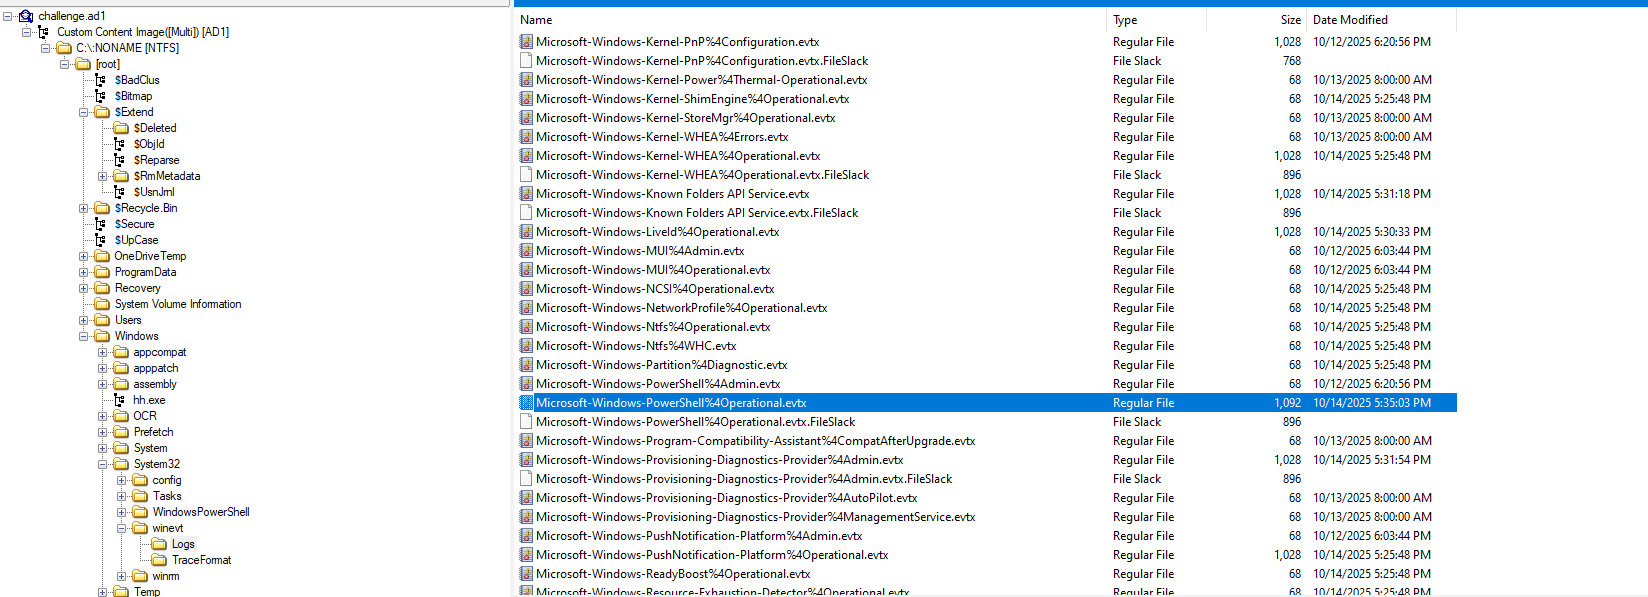The height and width of the screenshot is (597, 1648).
Task: Expand the config folder node
Action: 122,480
